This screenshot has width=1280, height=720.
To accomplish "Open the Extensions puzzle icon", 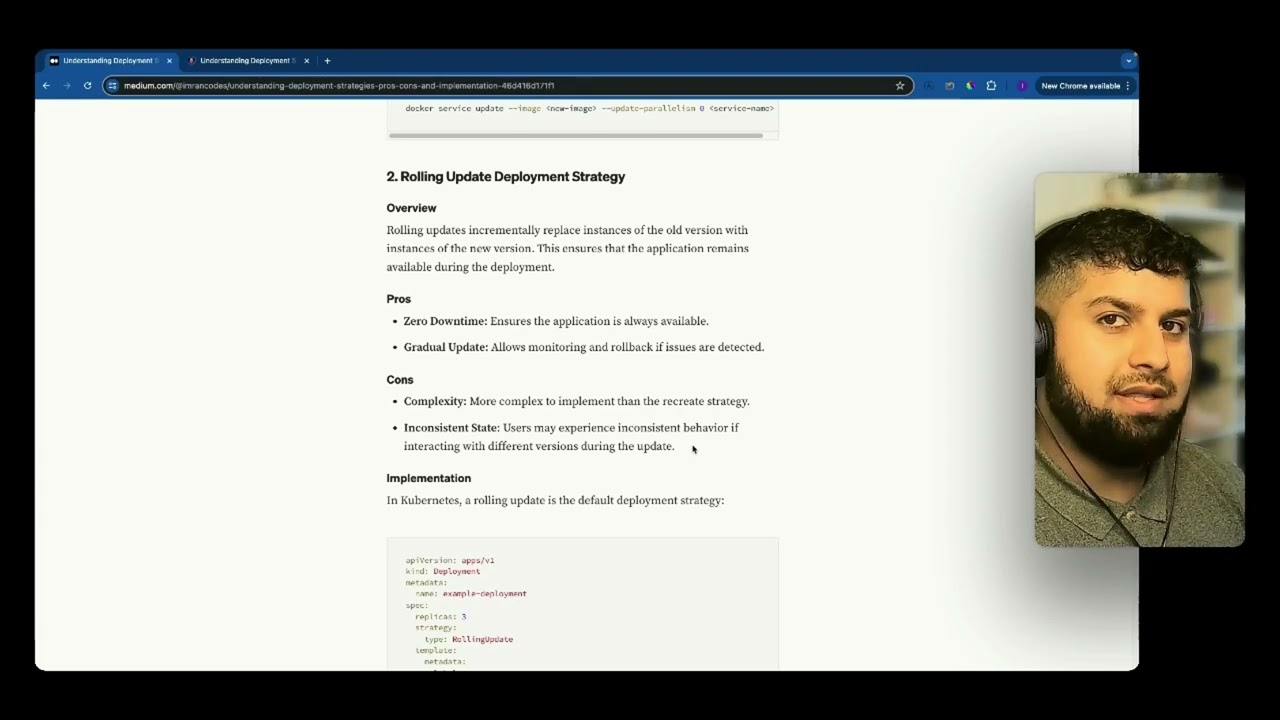I will (x=991, y=86).
